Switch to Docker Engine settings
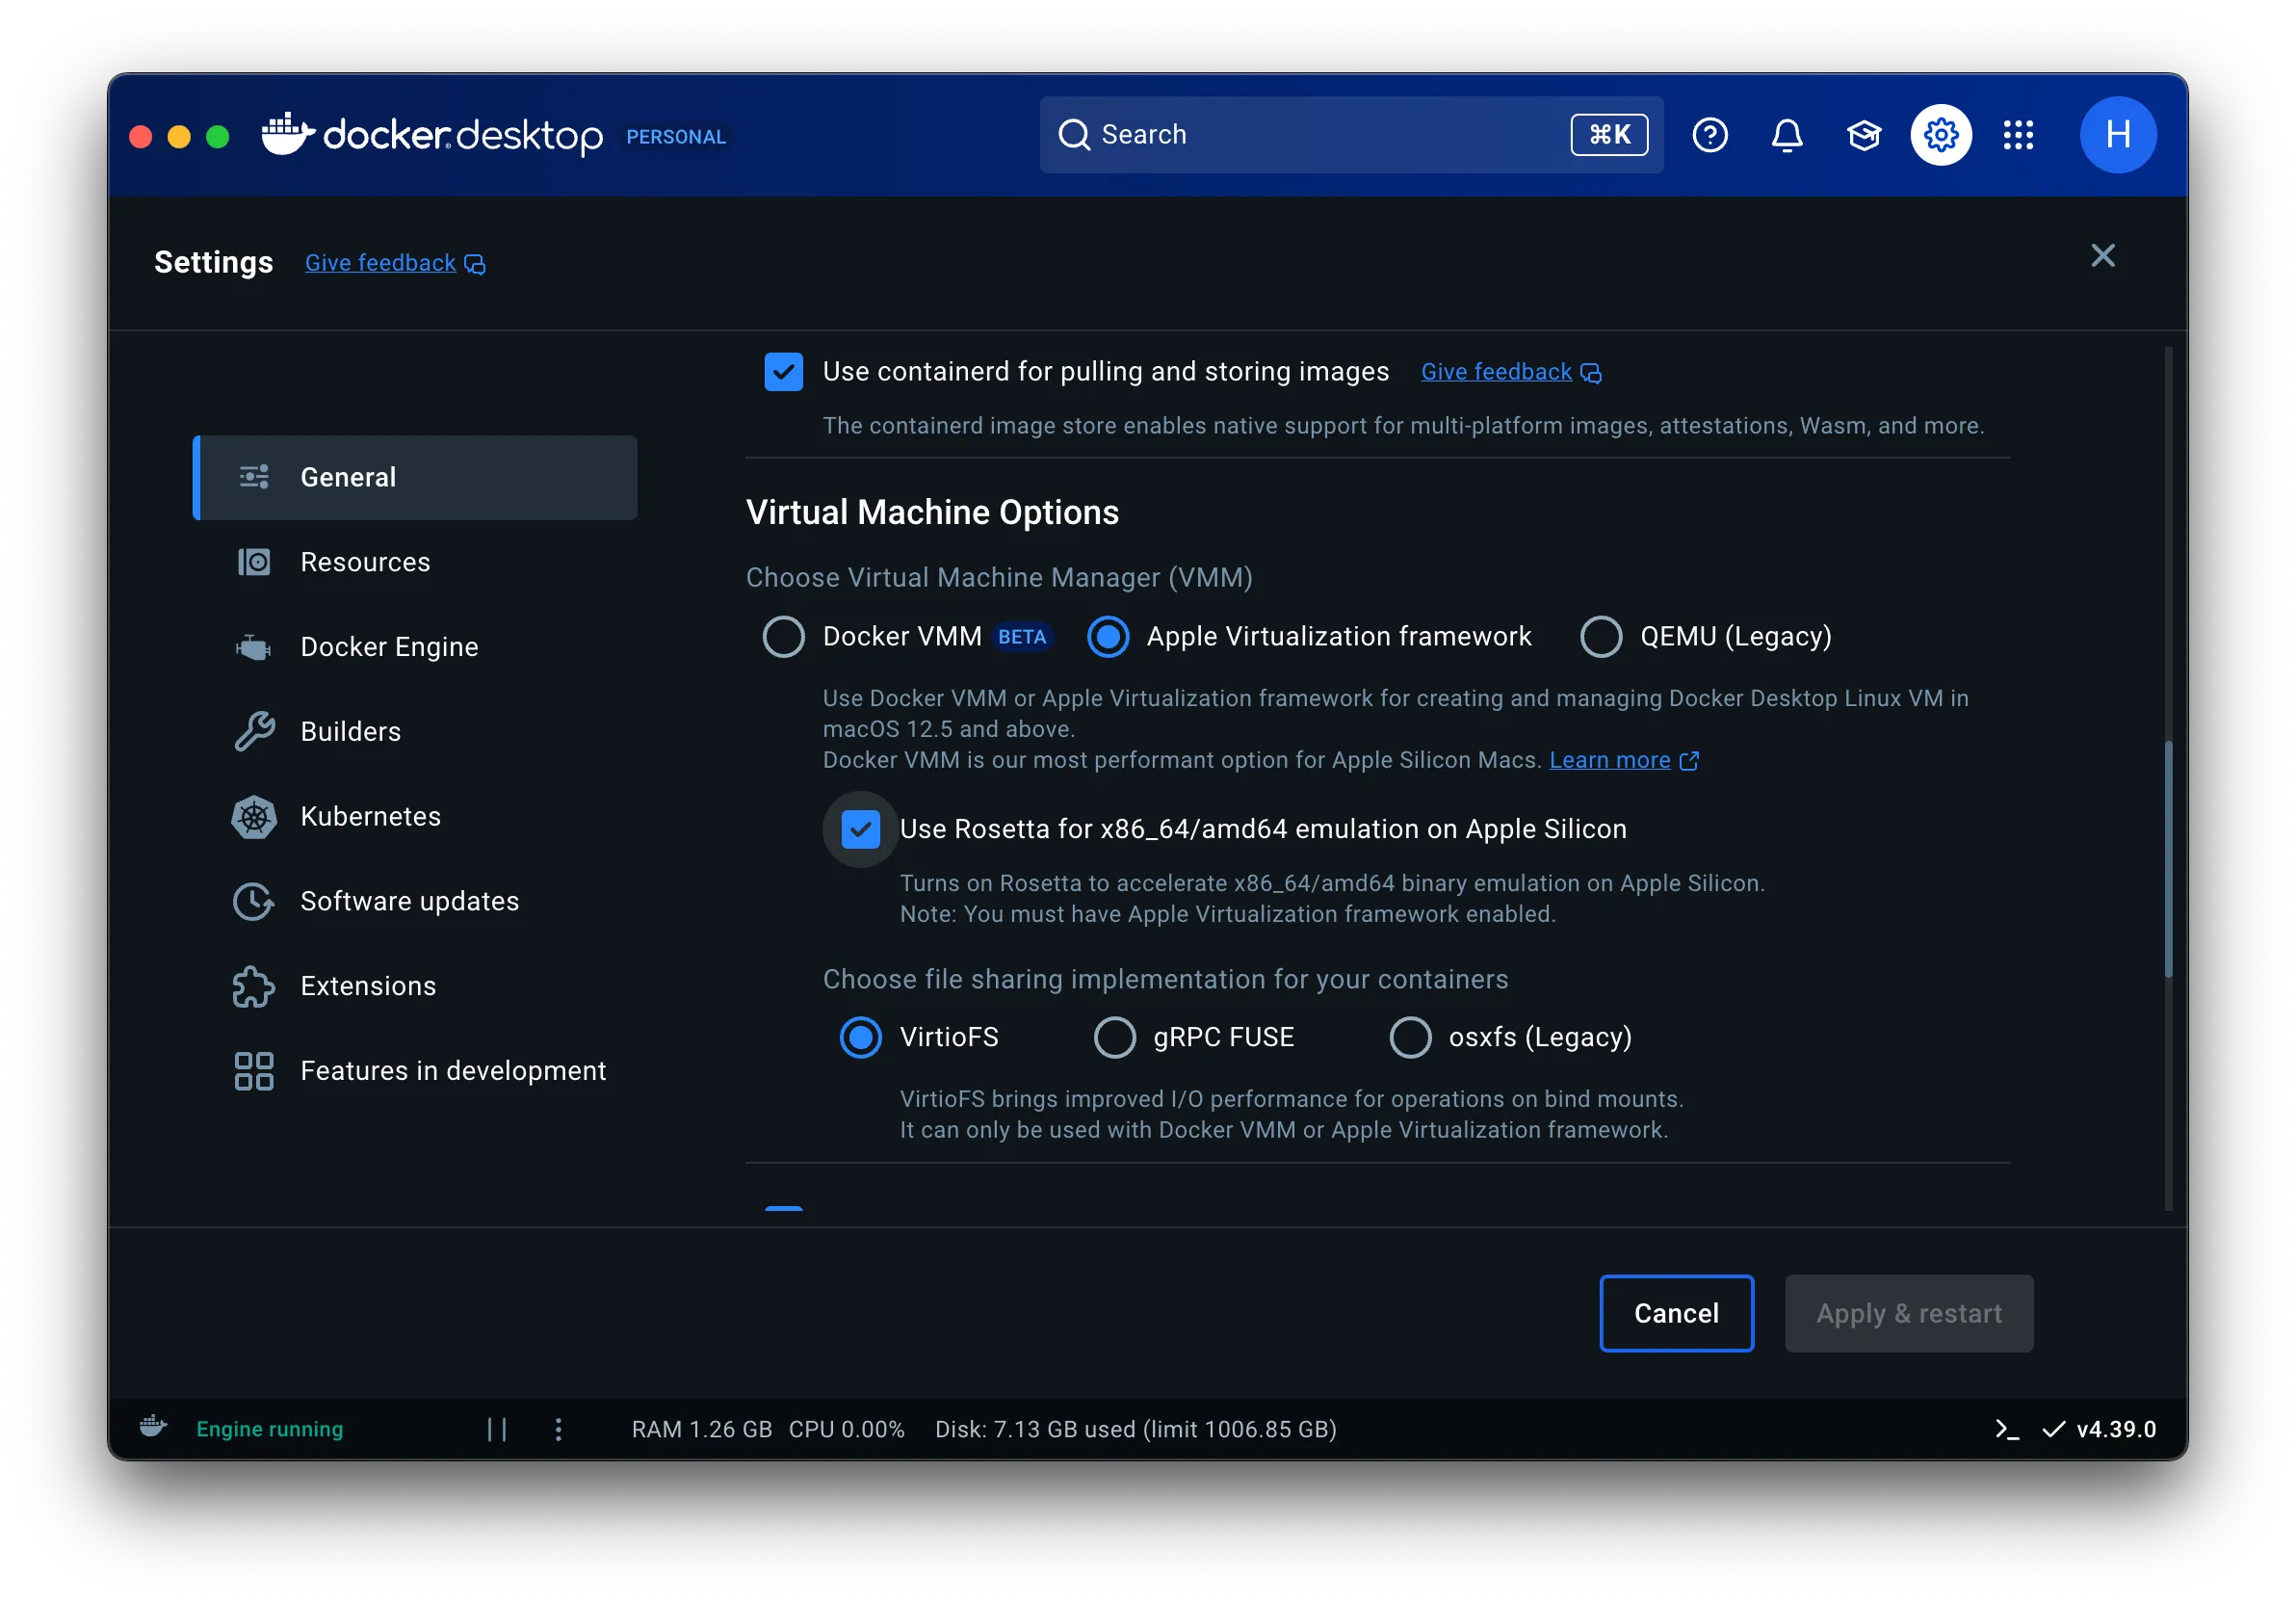 coord(389,647)
